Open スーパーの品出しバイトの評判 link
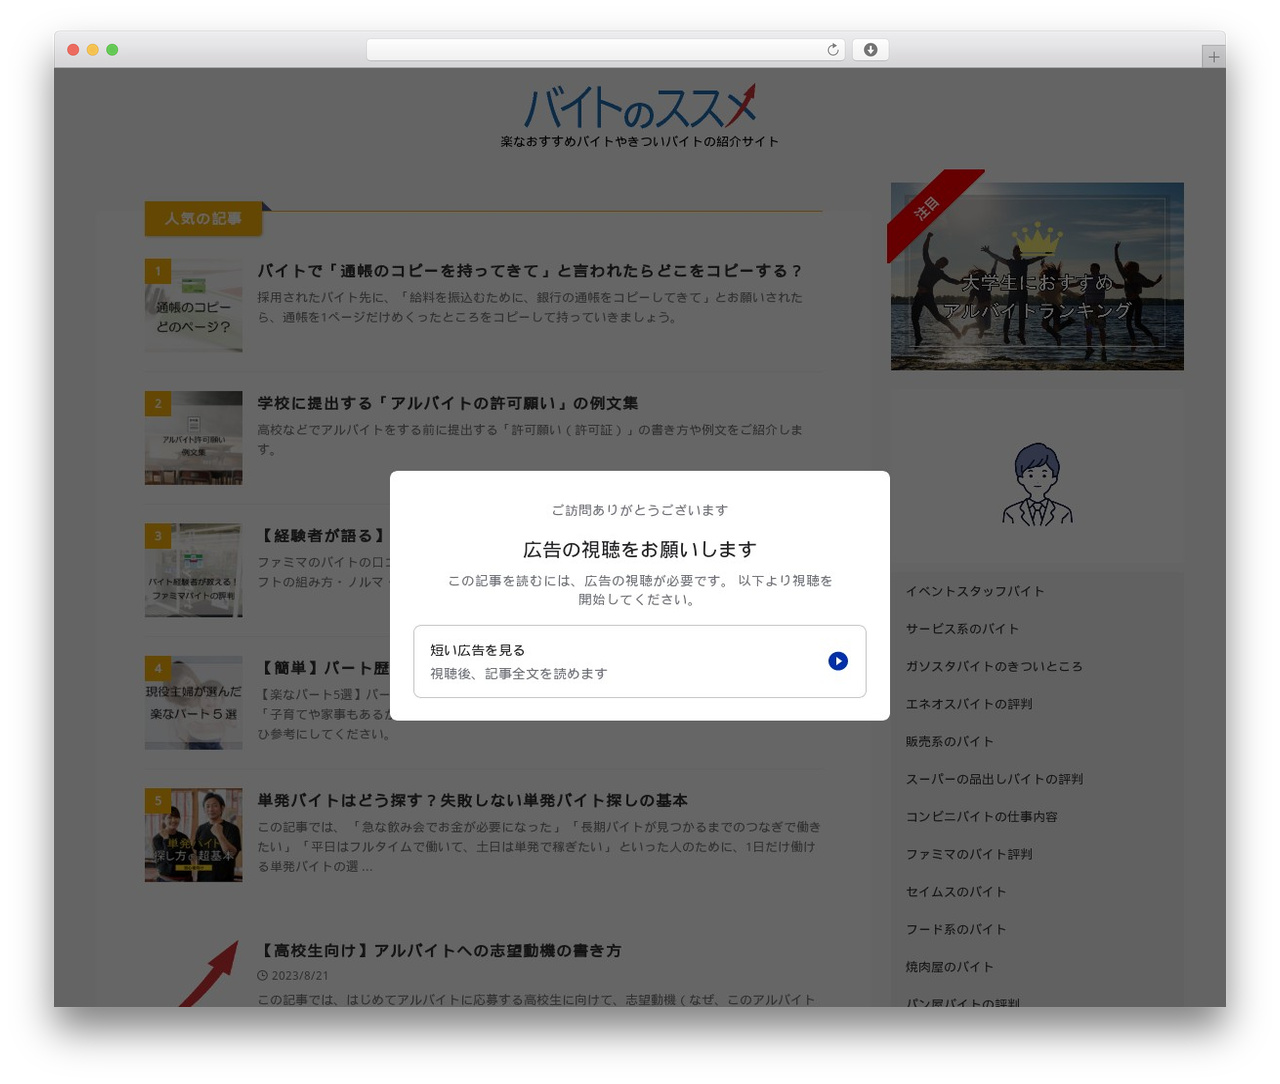1280x1084 pixels. tap(994, 779)
